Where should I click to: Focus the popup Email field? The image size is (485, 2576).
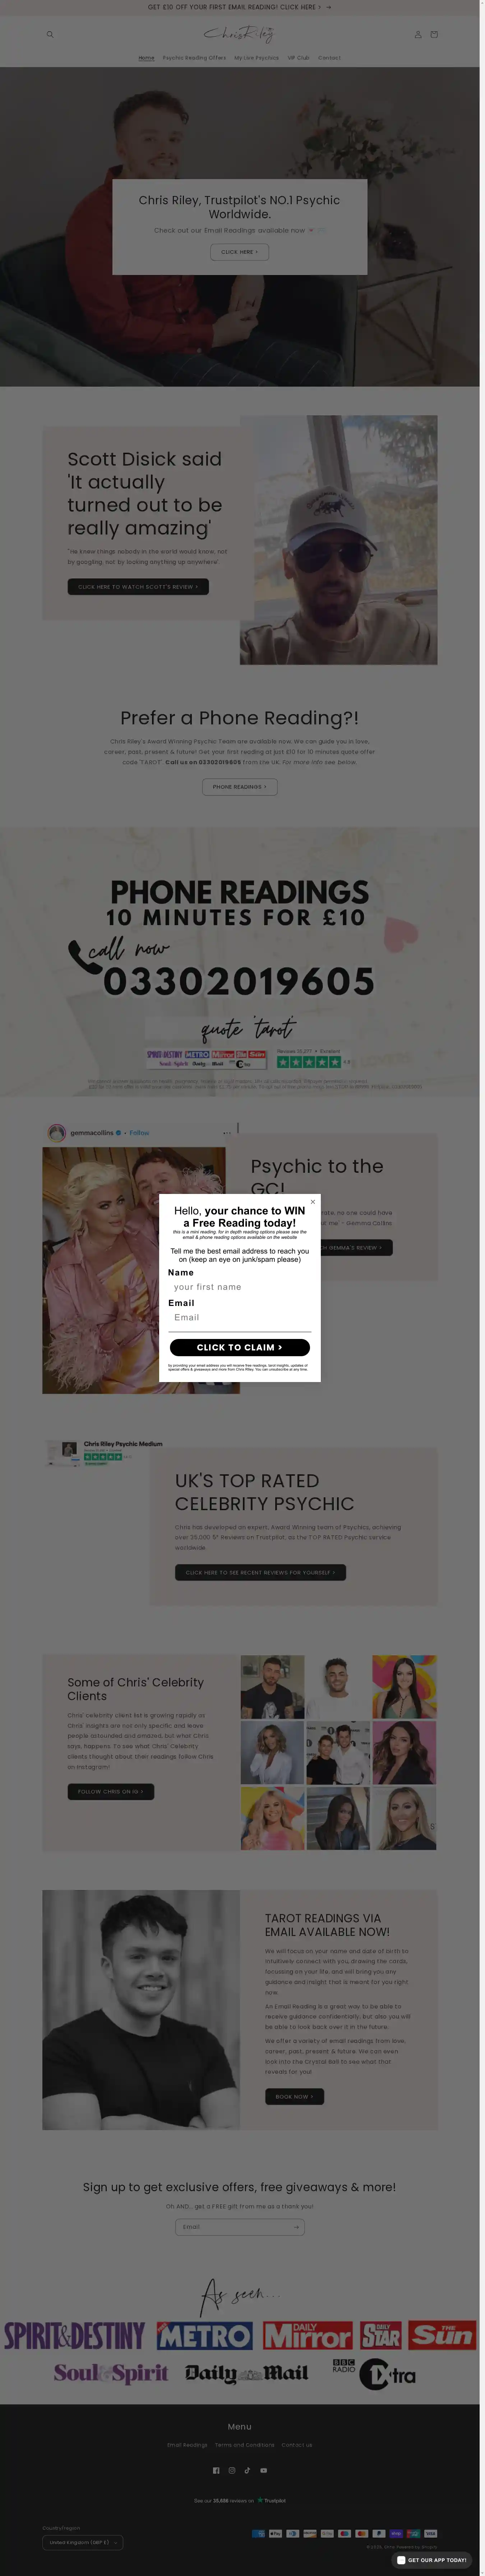pos(240,1318)
